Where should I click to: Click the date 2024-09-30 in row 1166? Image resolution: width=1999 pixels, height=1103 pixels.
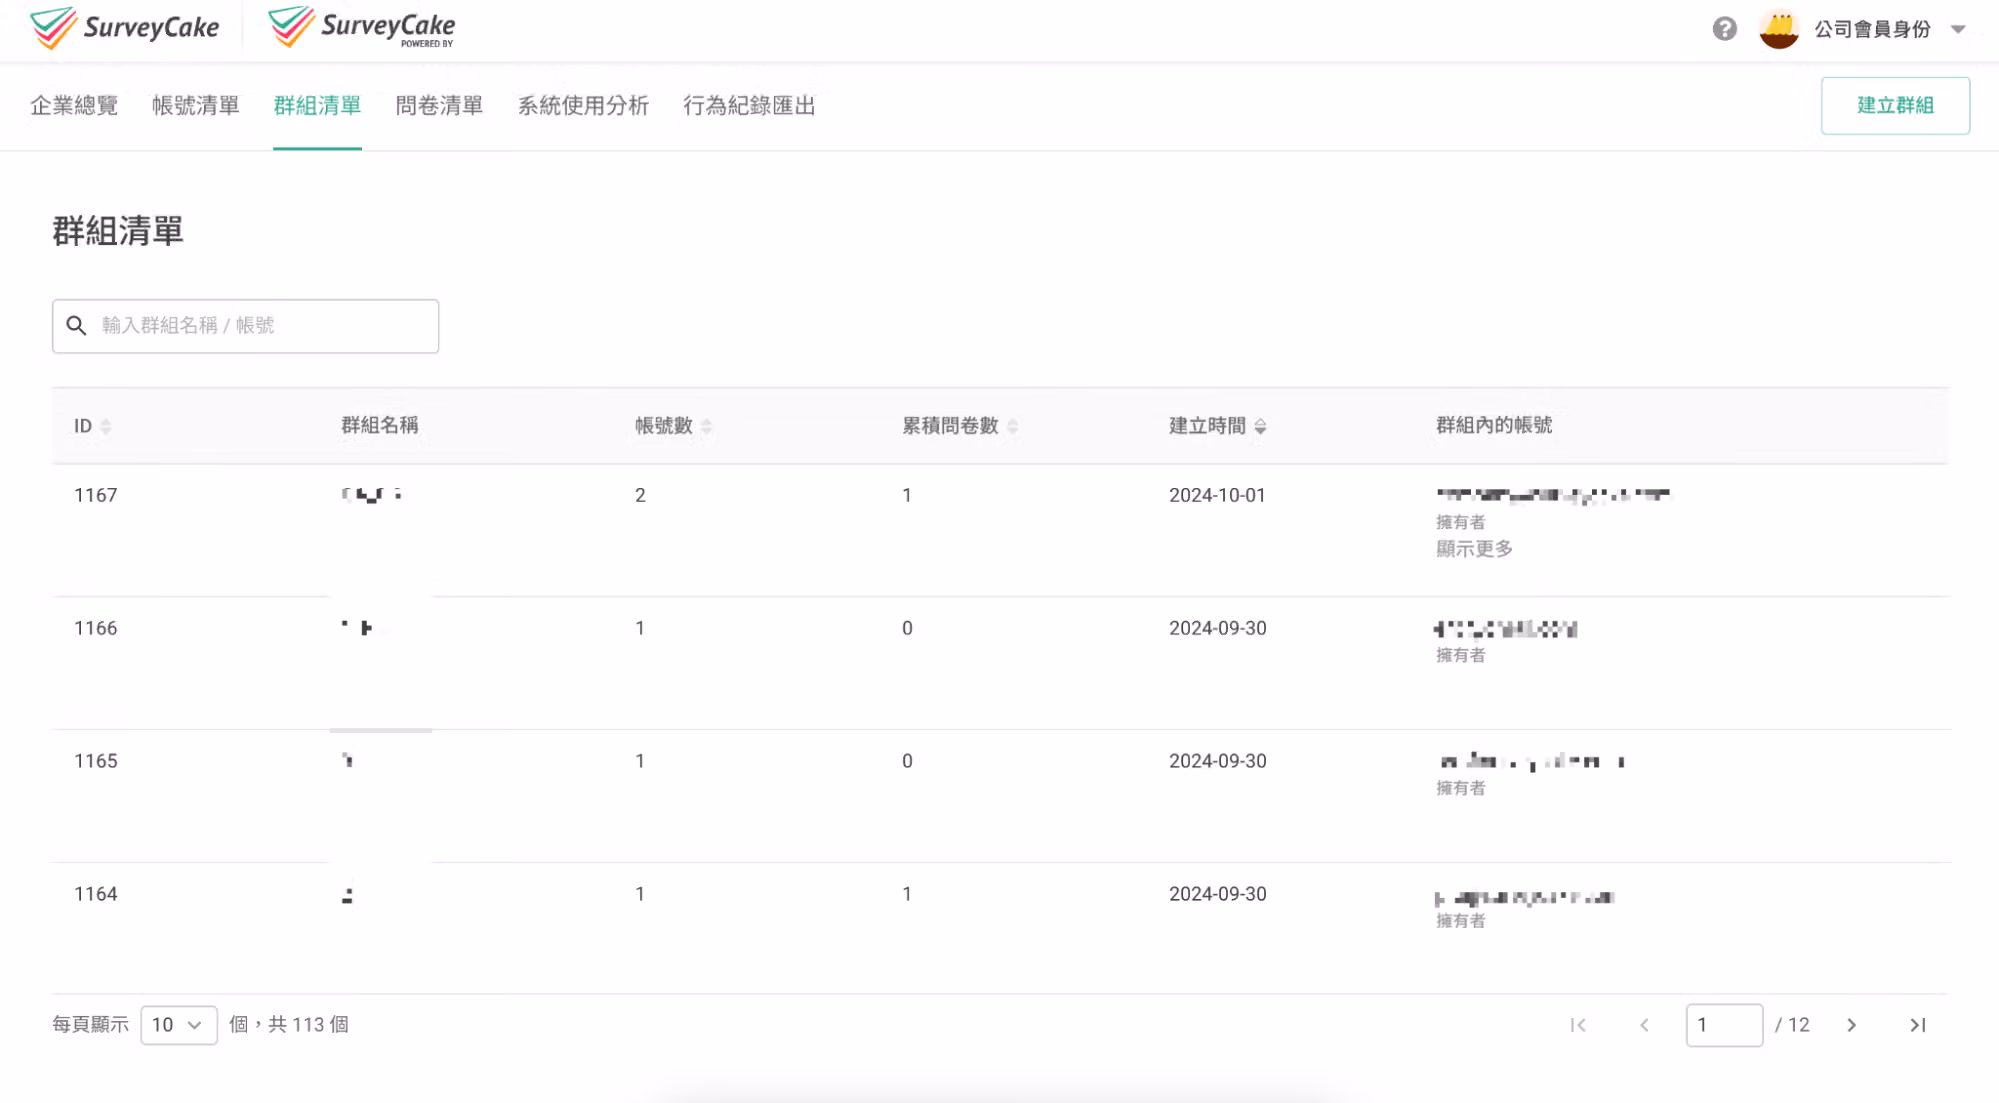click(1217, 628)
